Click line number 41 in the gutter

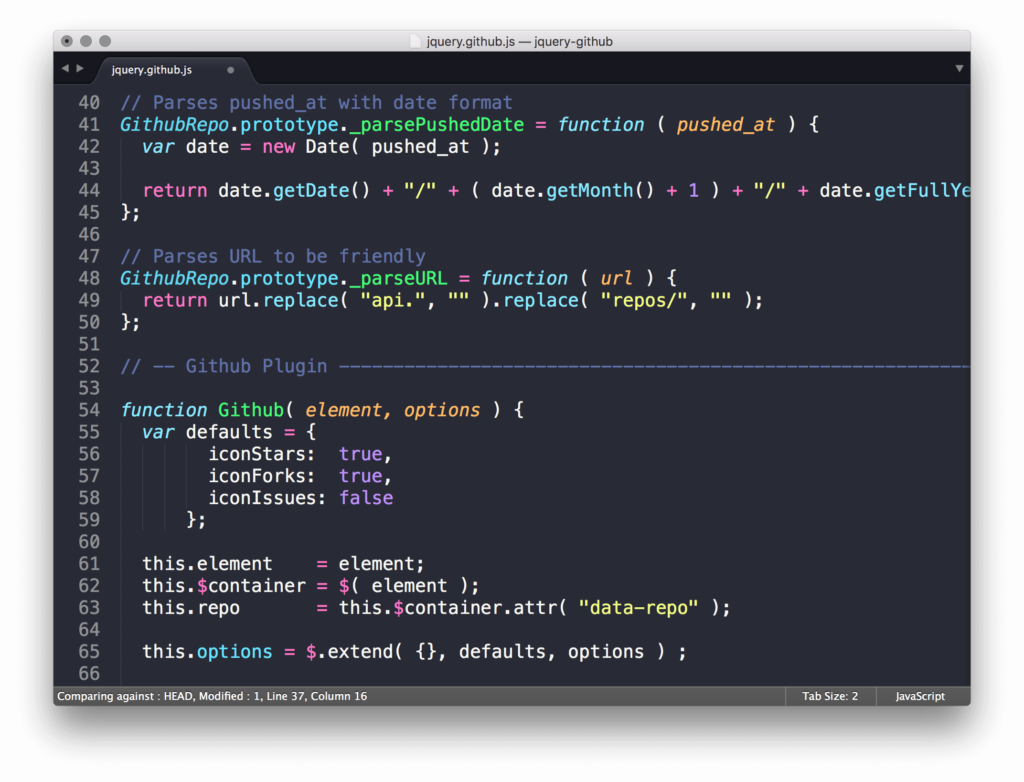coord(89,124)
